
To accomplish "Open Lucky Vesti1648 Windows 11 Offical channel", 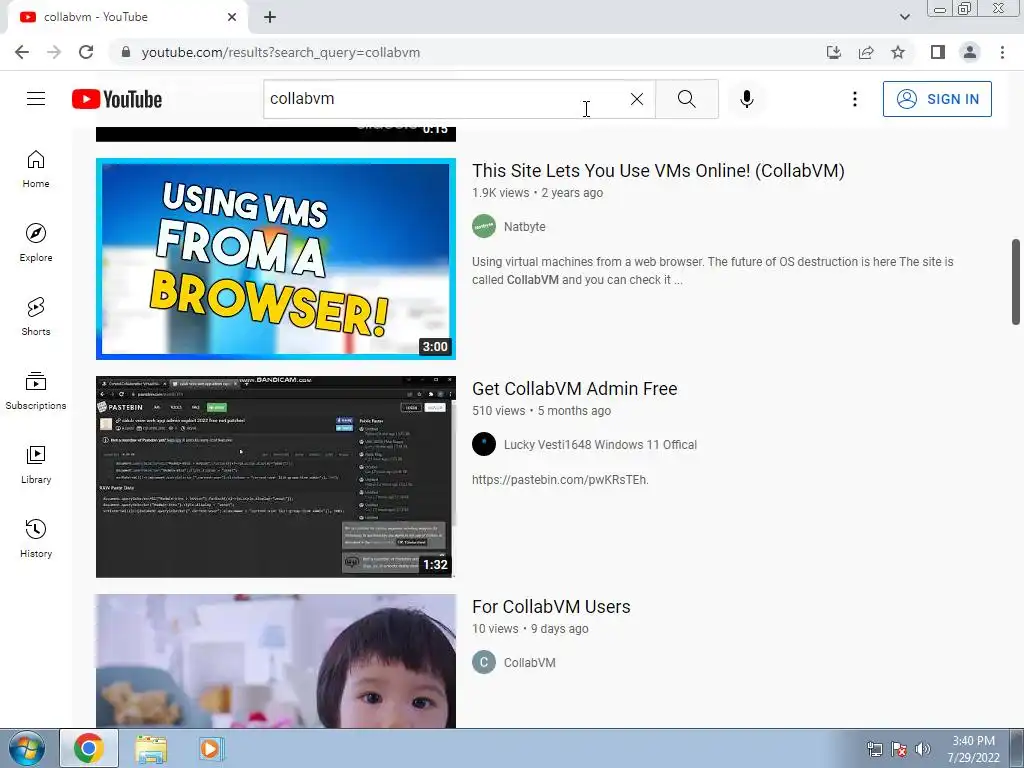I will pyautogui.click(x=600, y=445).
